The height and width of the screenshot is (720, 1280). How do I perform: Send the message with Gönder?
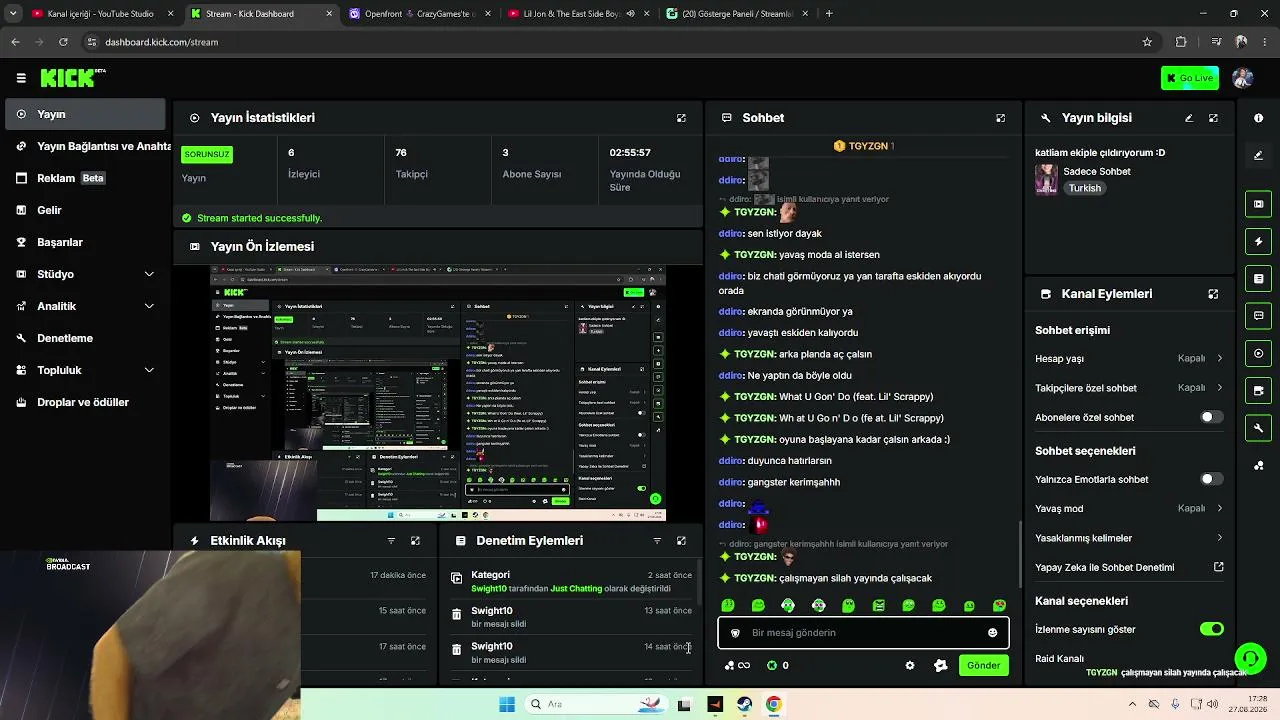(x=983, y=665)
